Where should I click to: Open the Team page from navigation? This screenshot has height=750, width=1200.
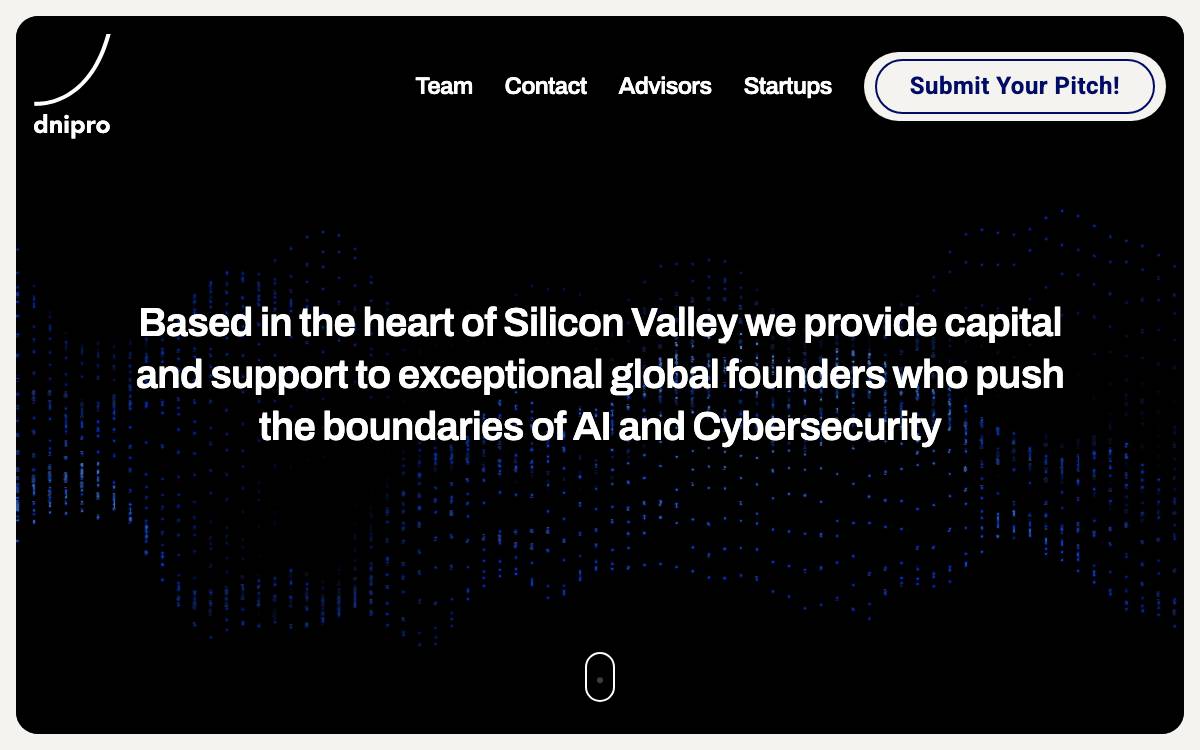444,86
